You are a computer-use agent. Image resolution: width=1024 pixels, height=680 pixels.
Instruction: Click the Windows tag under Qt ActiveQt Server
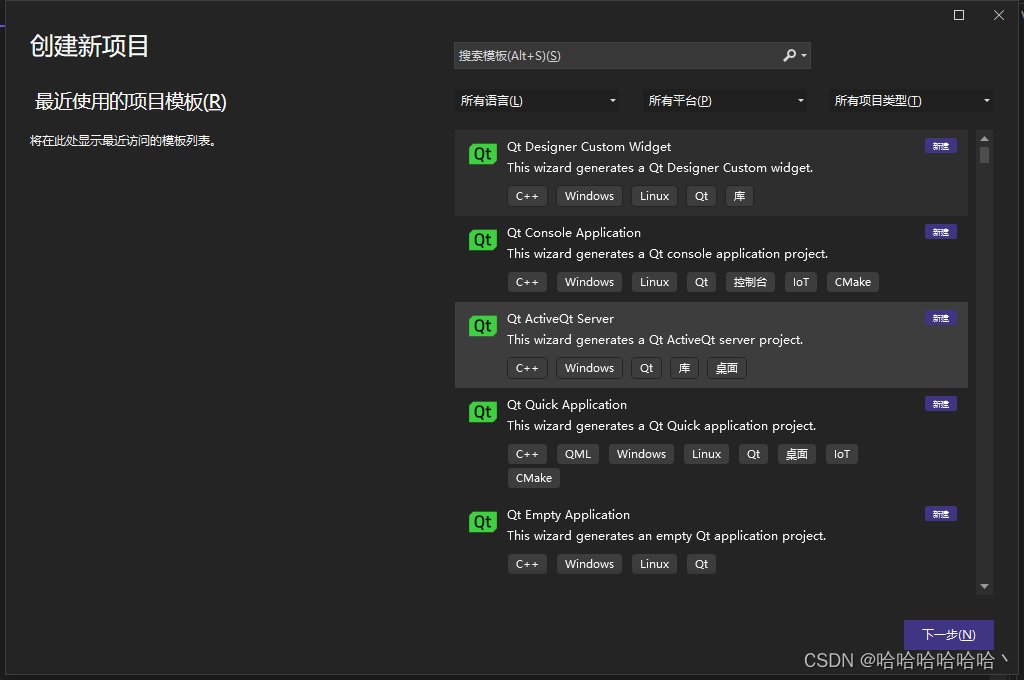pyautogui.click(x=589, y=368)
